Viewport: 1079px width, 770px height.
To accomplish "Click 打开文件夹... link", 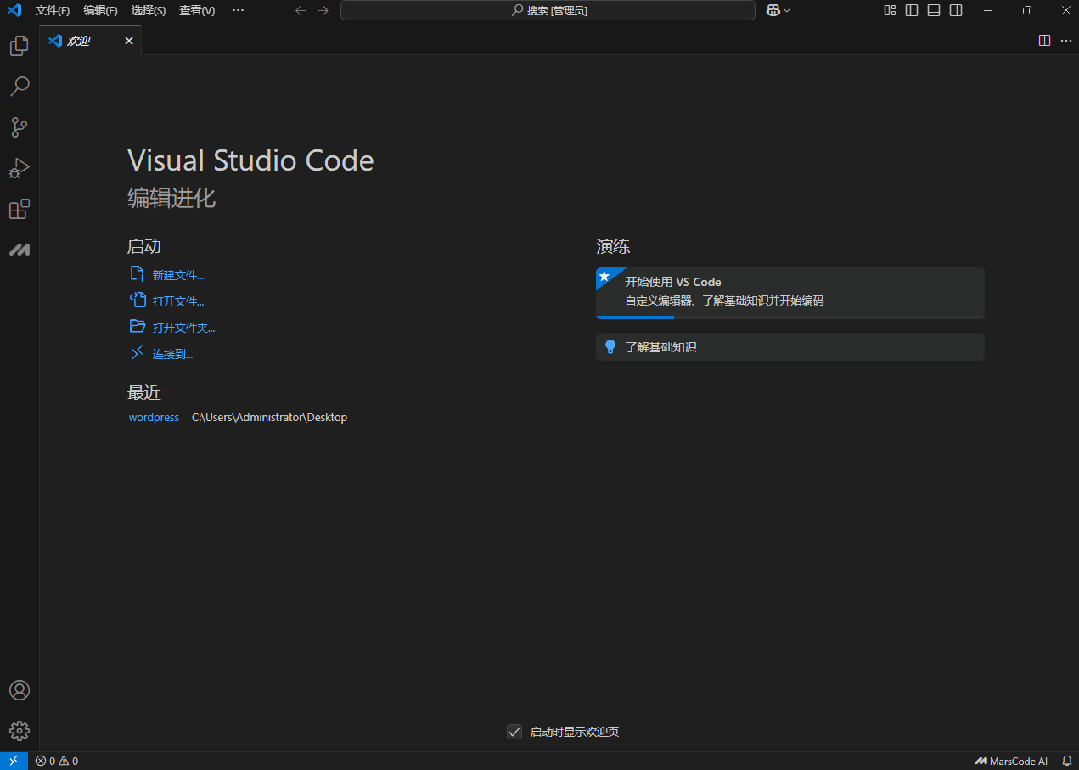I will click(x=184, y=328).
